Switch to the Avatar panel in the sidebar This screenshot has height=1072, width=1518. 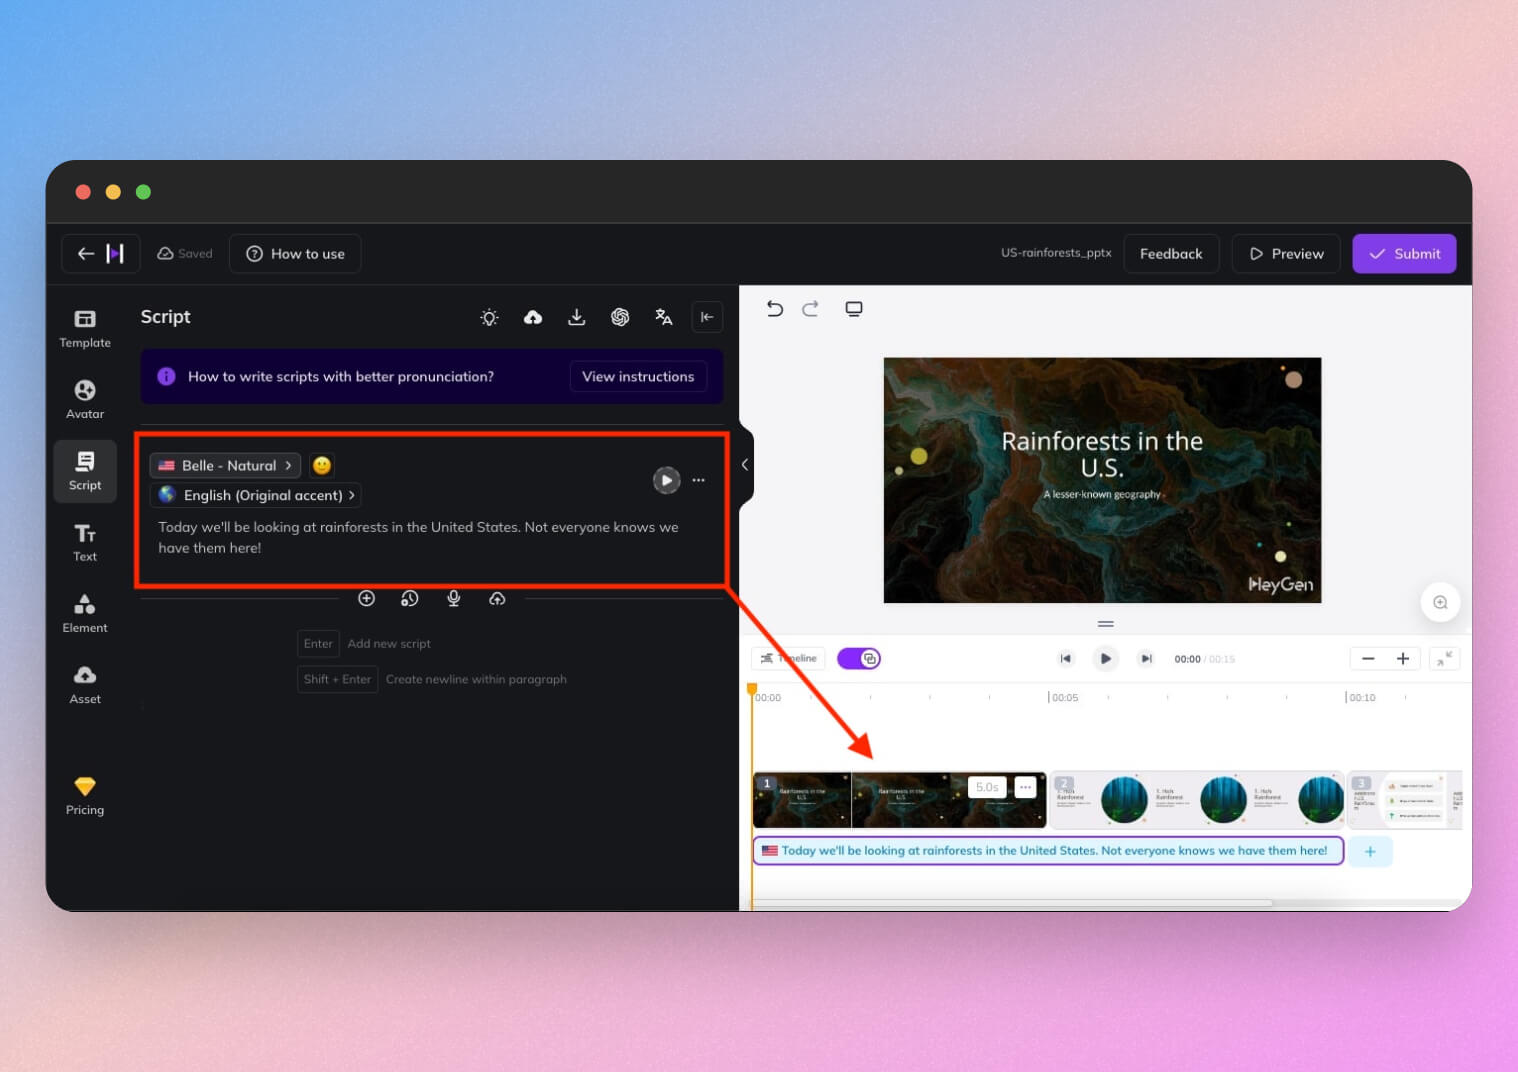84,397
